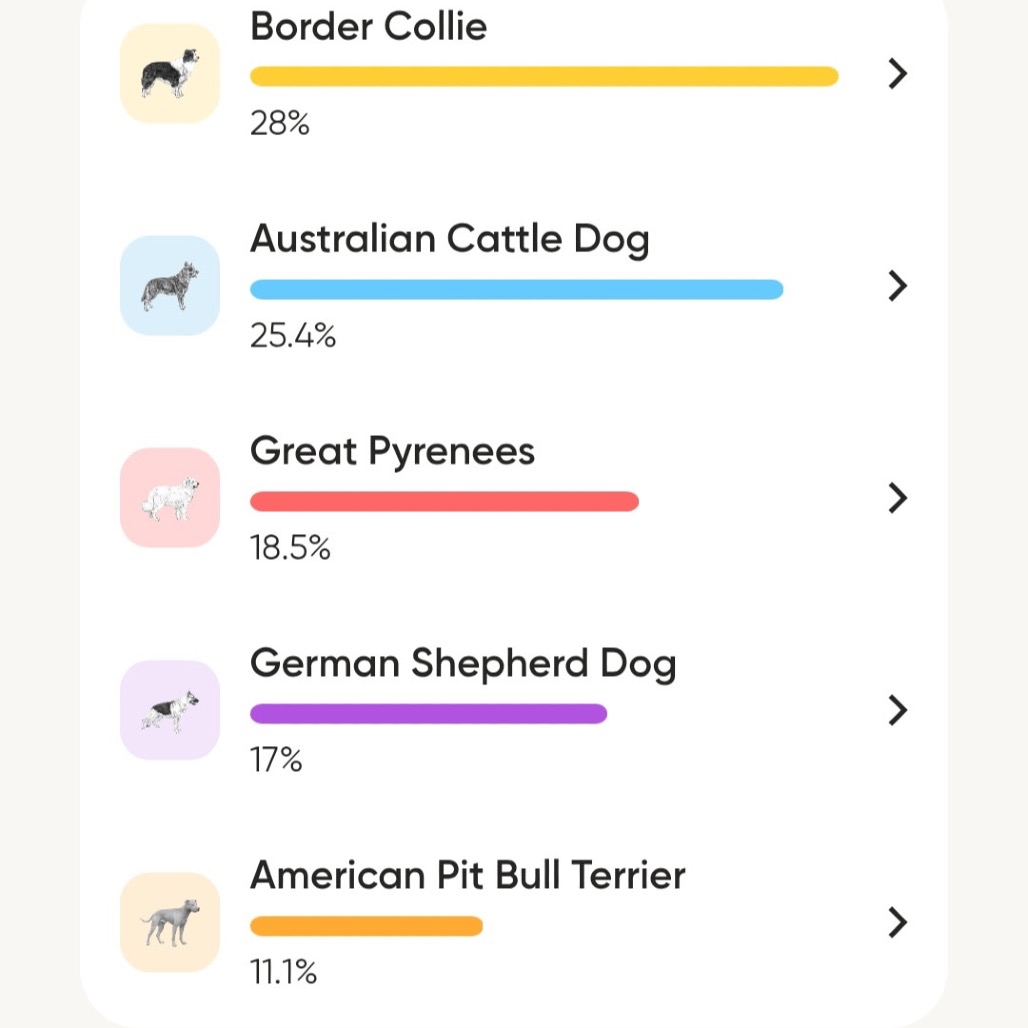
Task: Expand Border Collie details chevron
Action: (x=898, y=73)
